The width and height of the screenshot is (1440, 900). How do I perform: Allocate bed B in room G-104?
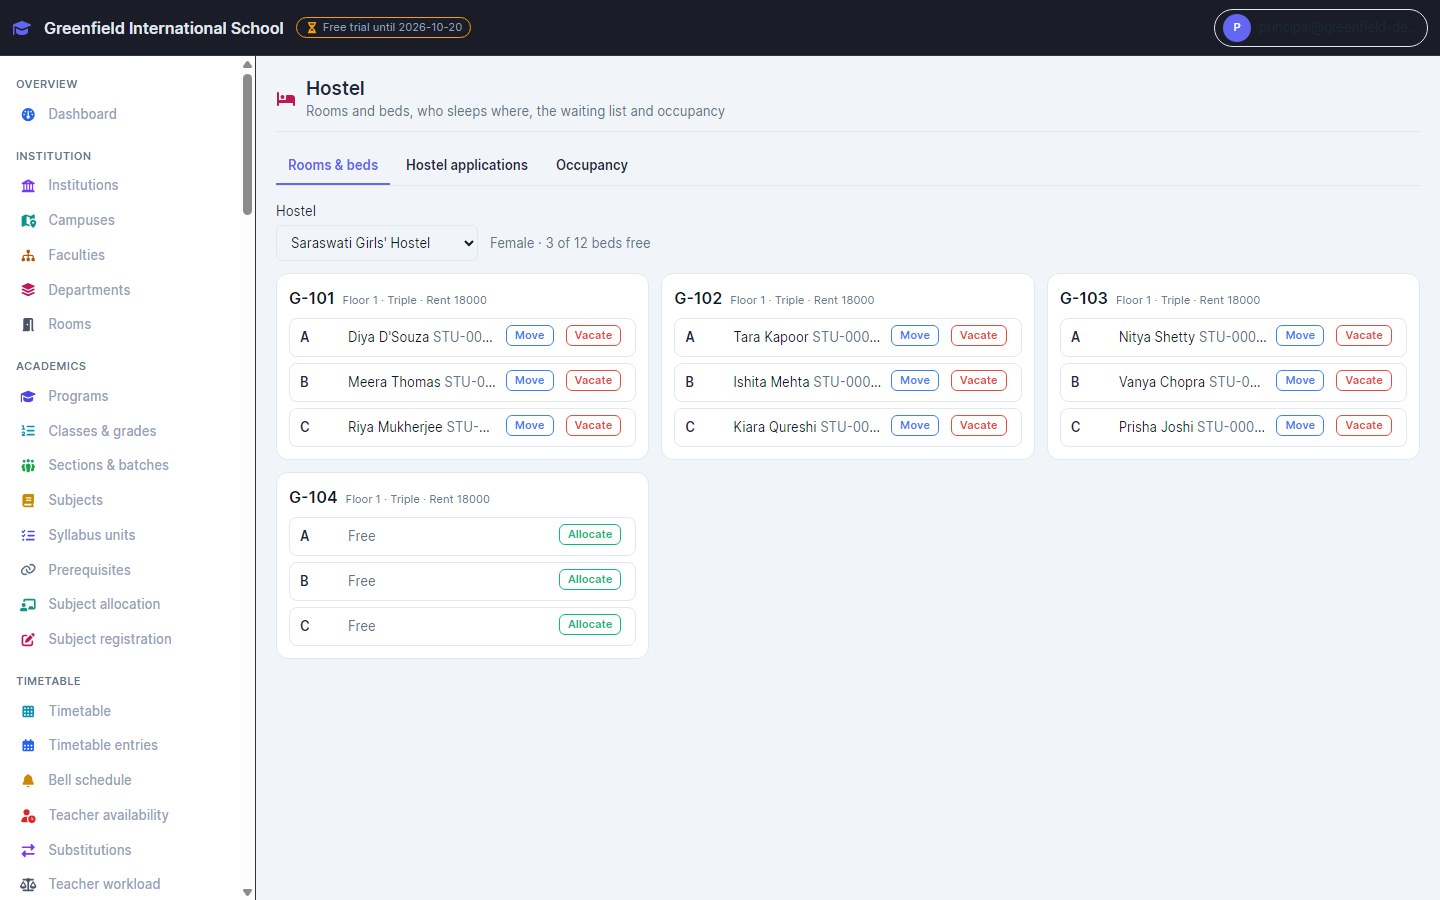tap(590, 580)
